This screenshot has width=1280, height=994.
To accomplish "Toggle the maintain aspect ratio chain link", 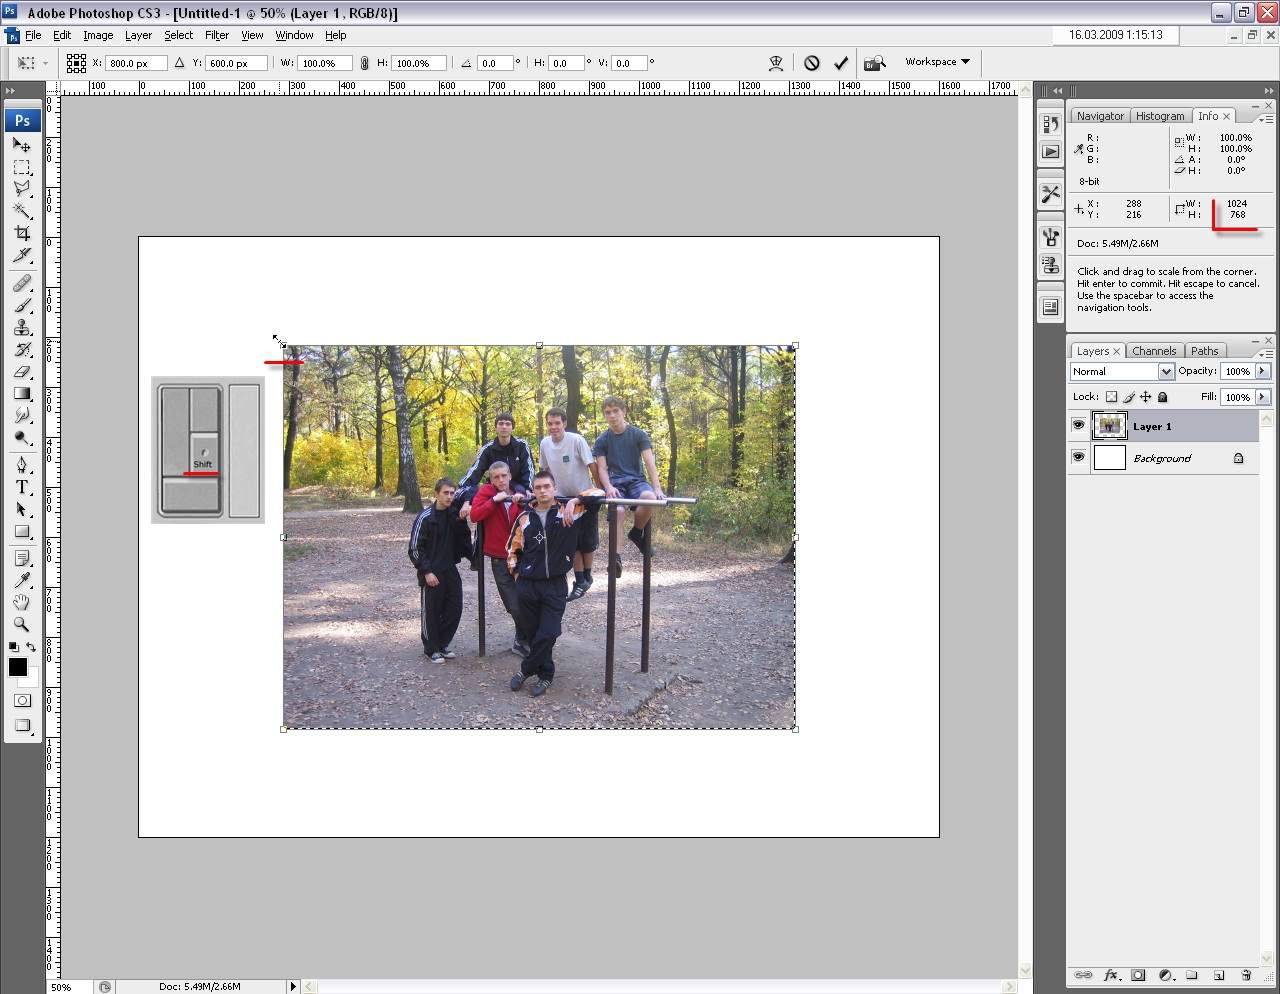I will tap(364, 63).
